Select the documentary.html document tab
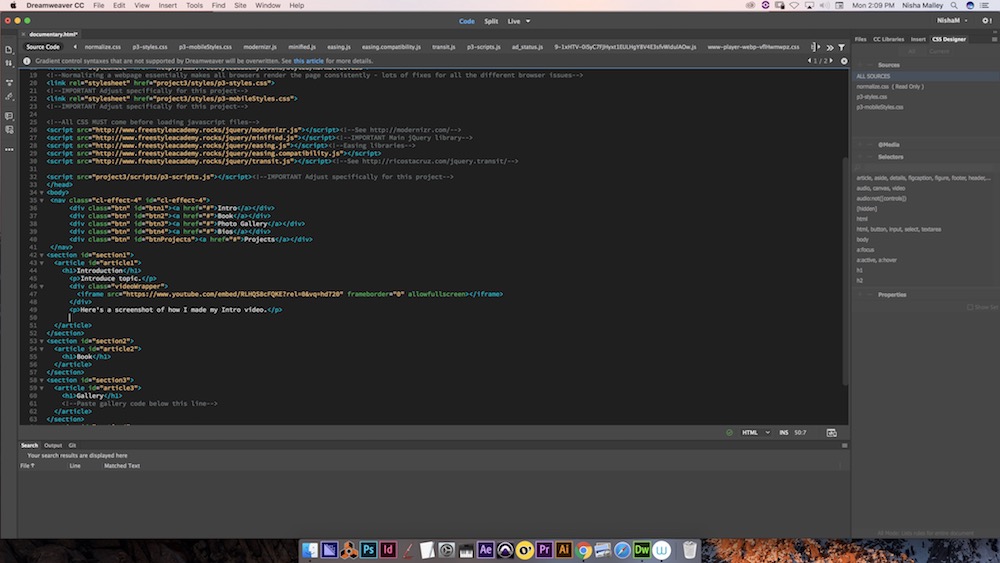1000x563 pixels. [x=53, y=34]
